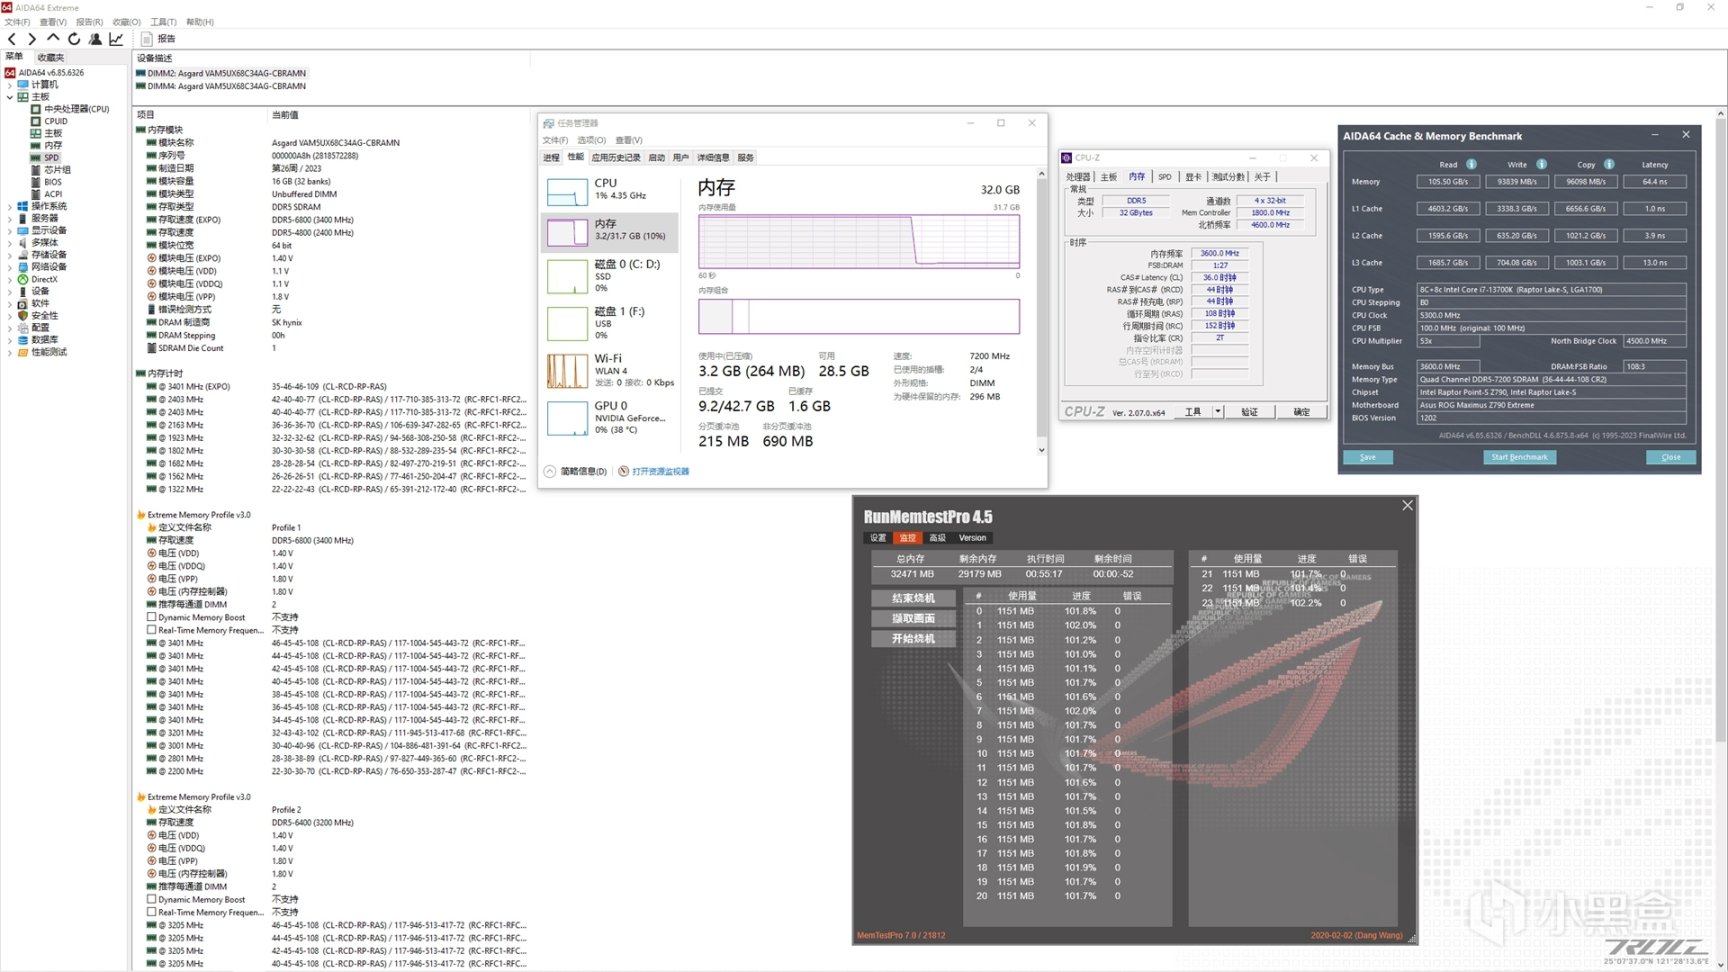Expand the DirectX tree node
The width and height of the screenshot is (1728, 972).
[10, 279]
